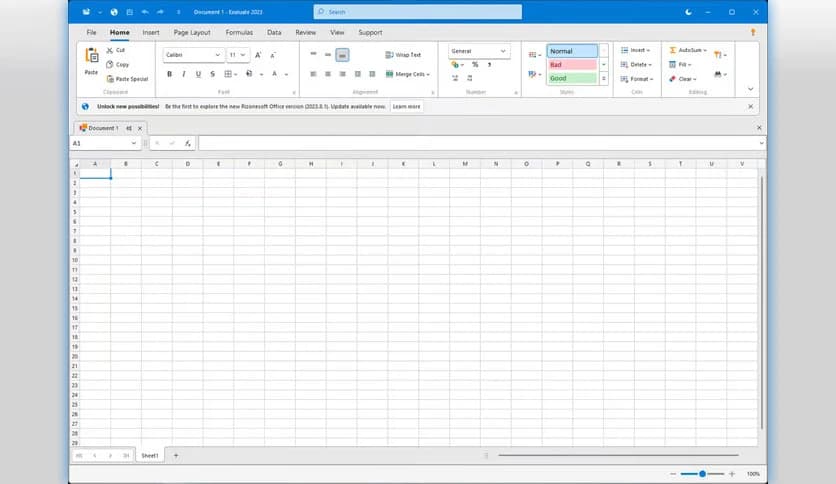Open the Merge Cells dropdown
836x484 pixels.
coord(407,74)
